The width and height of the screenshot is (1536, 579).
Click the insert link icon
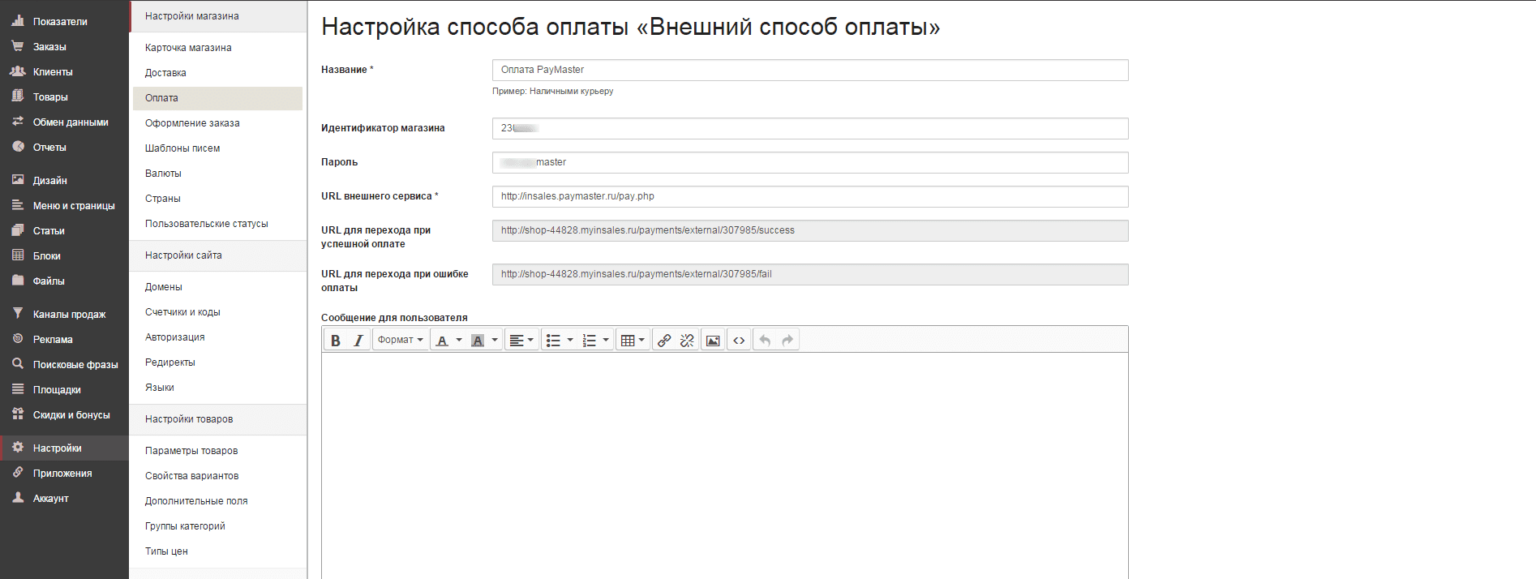tap(664, 340)
